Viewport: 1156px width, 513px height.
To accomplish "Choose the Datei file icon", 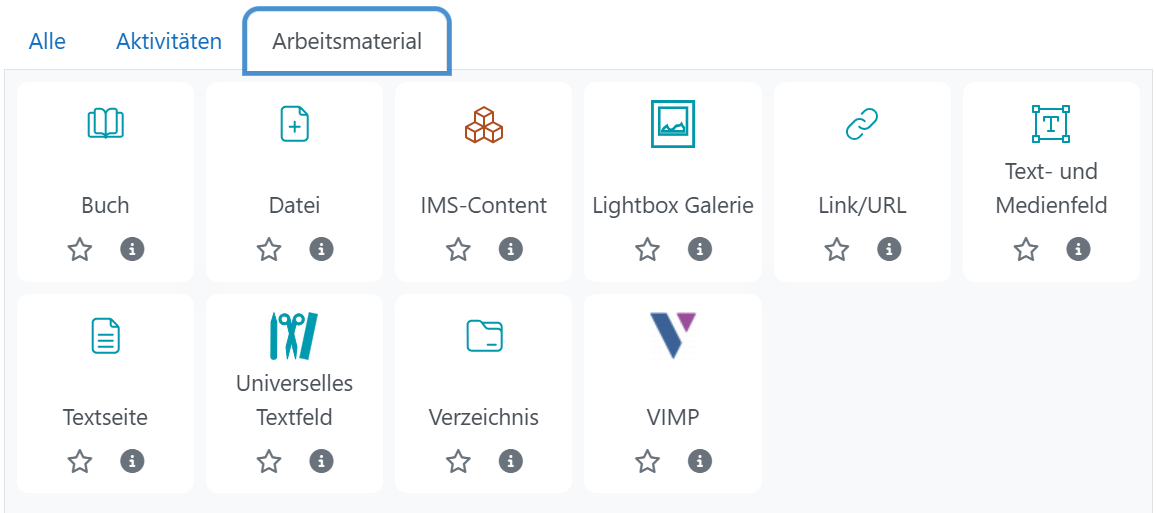I will click(294, 124).
